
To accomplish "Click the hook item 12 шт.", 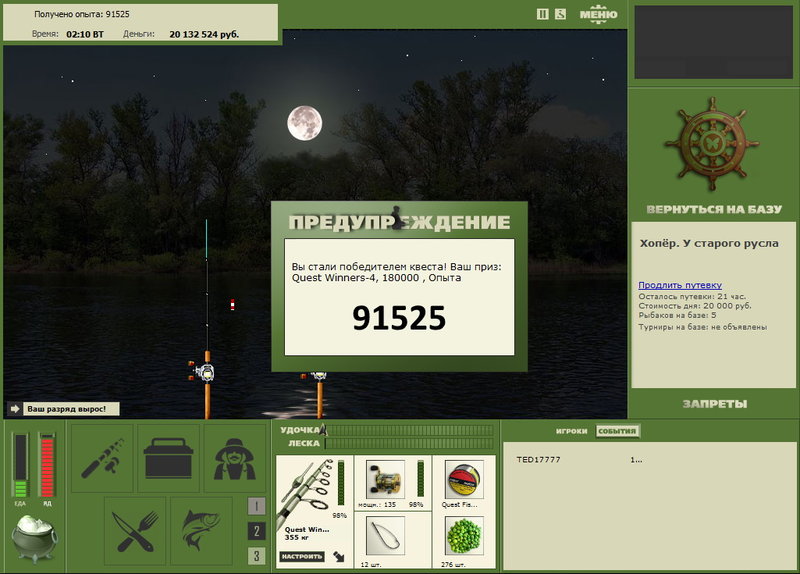I will pos(385,536).
